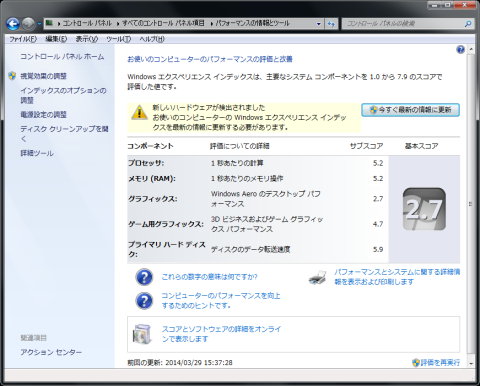Click 基本スコア column header
This screenshot has height=386, width=480.
point(422,146)
